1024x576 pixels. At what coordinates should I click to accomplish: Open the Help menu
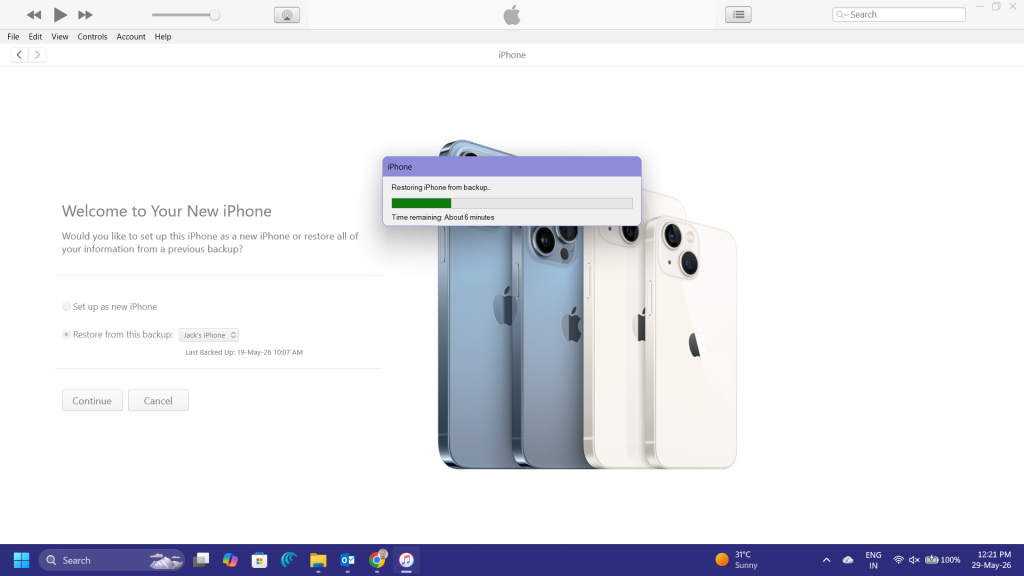click(x=163, y=37)
